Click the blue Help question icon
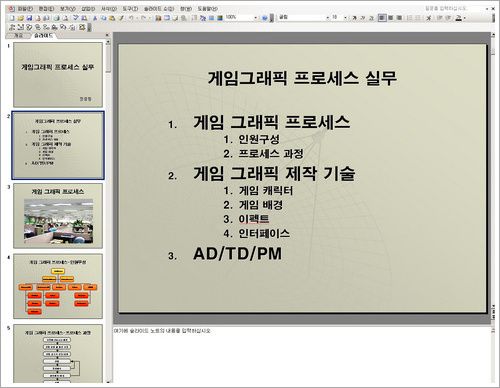Screen dimensions: 500x388 click(265, 18)
